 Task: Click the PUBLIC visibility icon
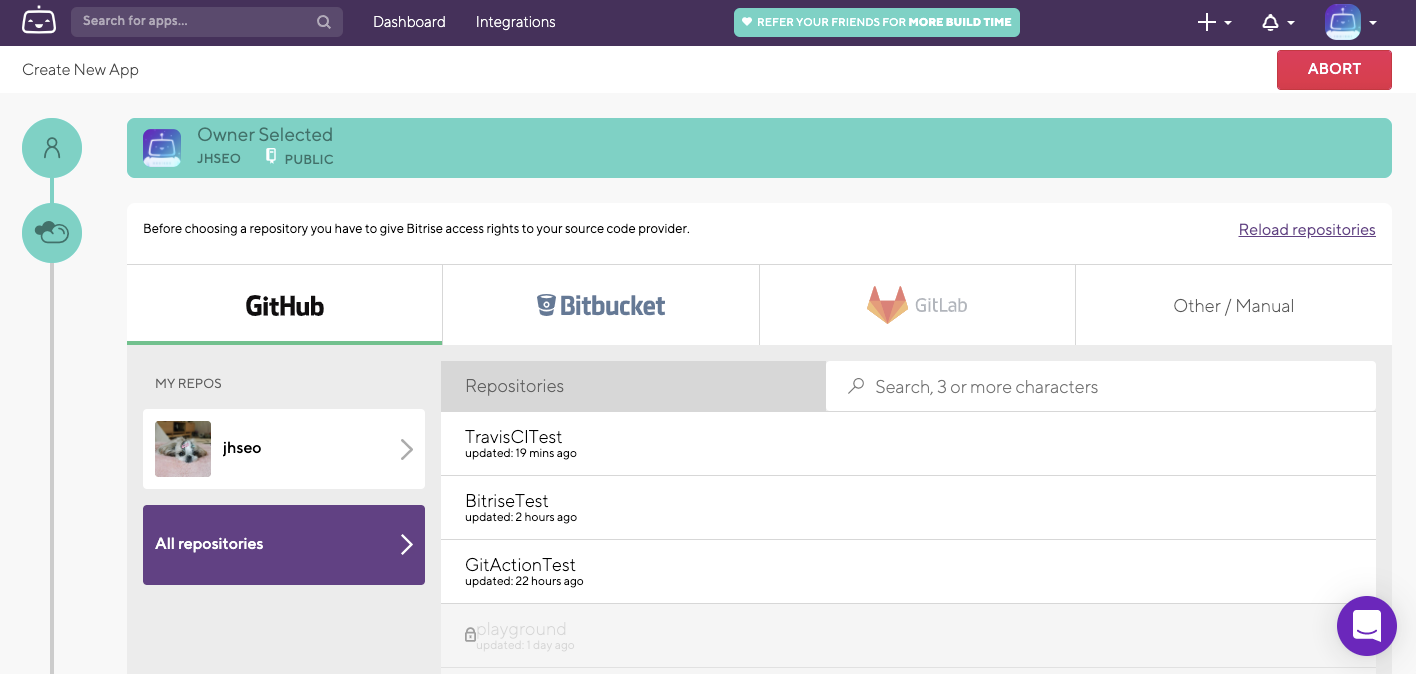[271, 157]
